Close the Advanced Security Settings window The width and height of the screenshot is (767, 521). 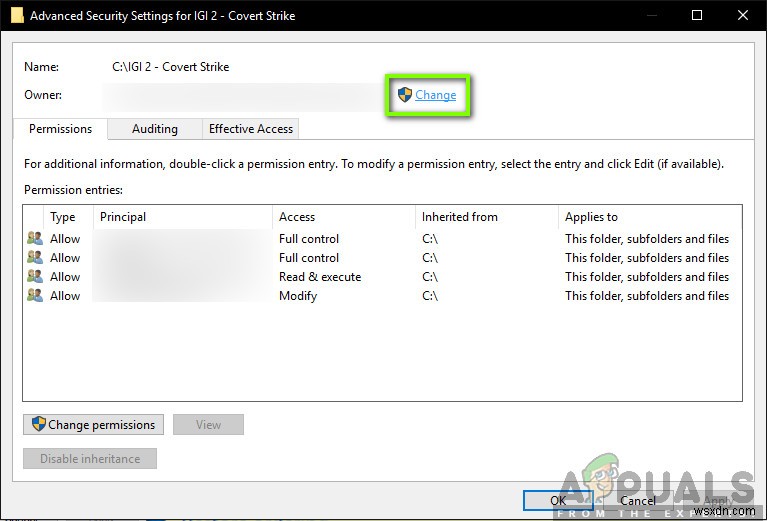pos(741,16)
